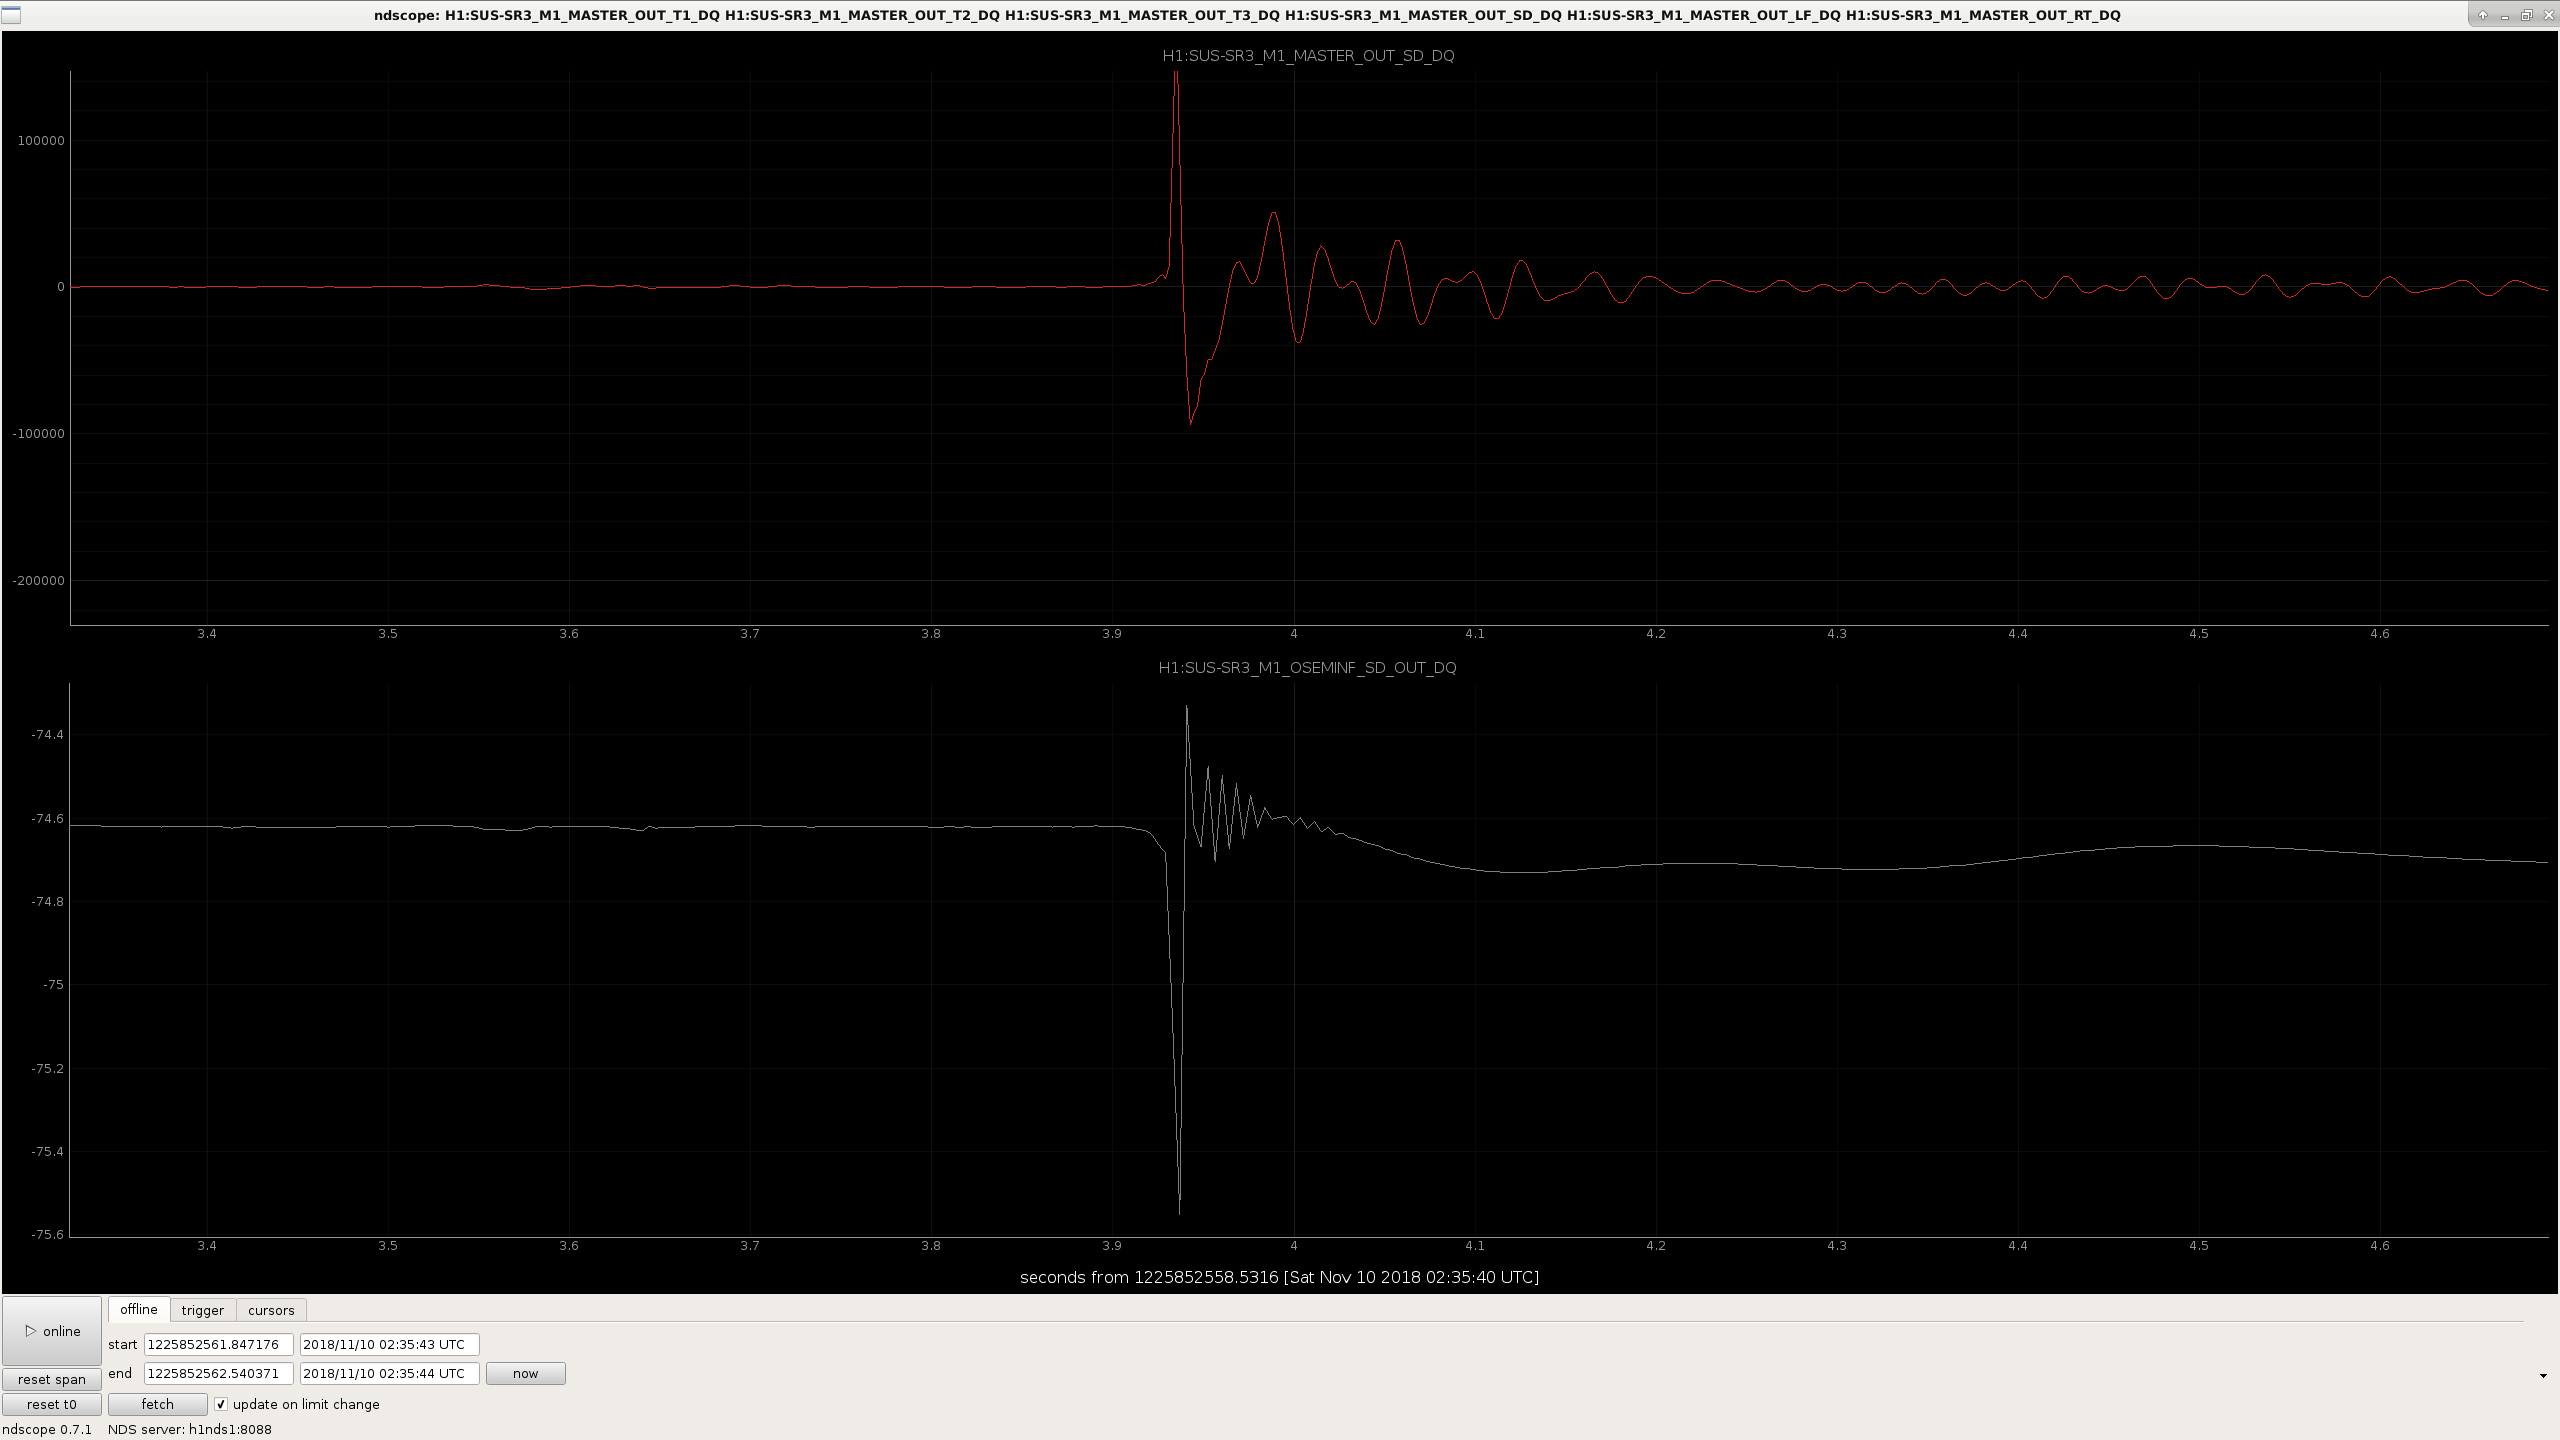Click the reset span button
The width and height of the screenshot is (2560, 1440).
[x=52, y=1379]
